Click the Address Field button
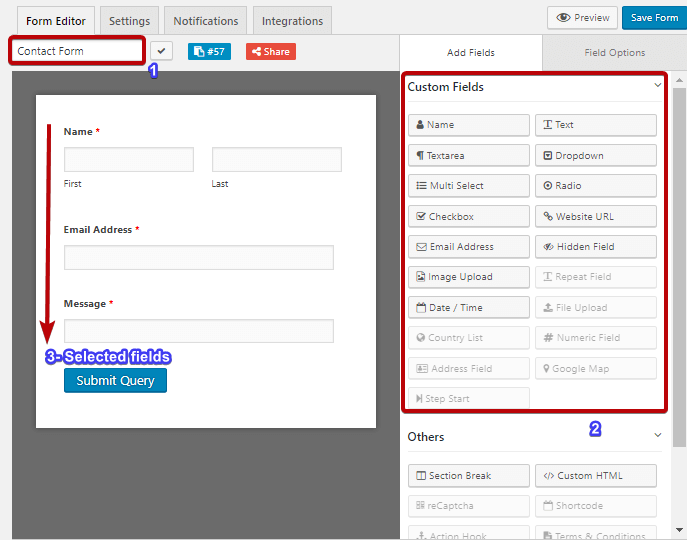This screenshot has height=540, width=687. 468,369
